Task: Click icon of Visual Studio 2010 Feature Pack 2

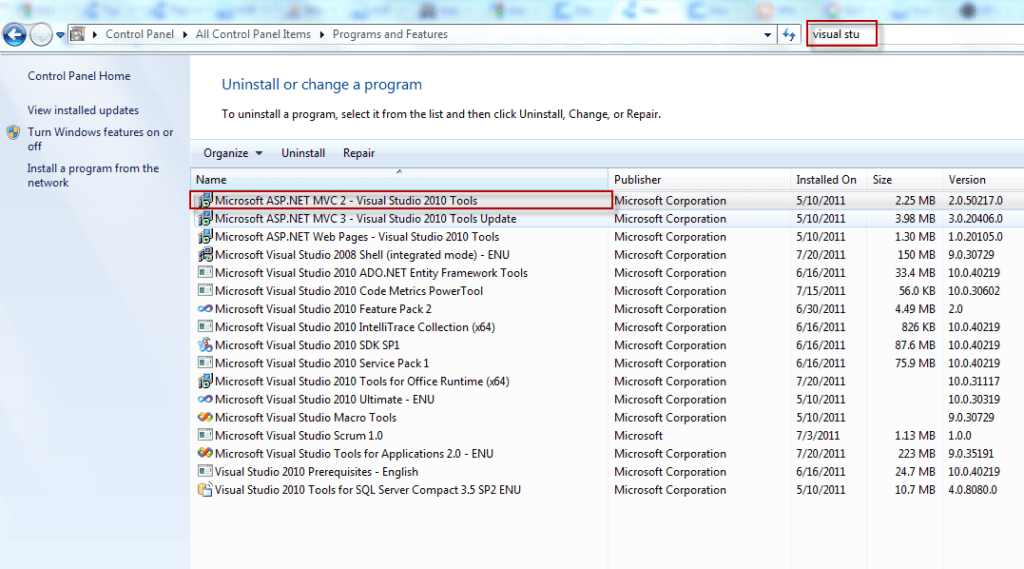Action: (205, 309)
